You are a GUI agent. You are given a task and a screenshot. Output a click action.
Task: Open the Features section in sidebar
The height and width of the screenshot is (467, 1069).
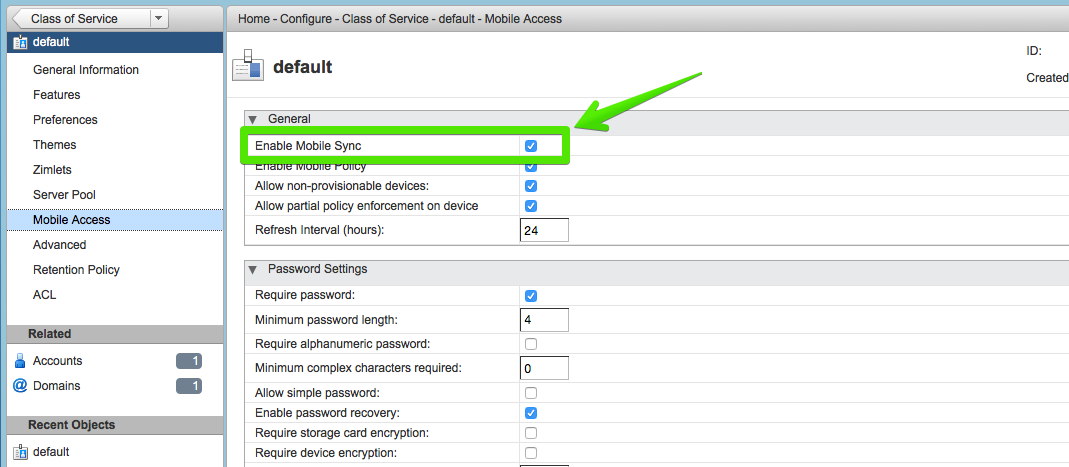[x=56, y=95]
